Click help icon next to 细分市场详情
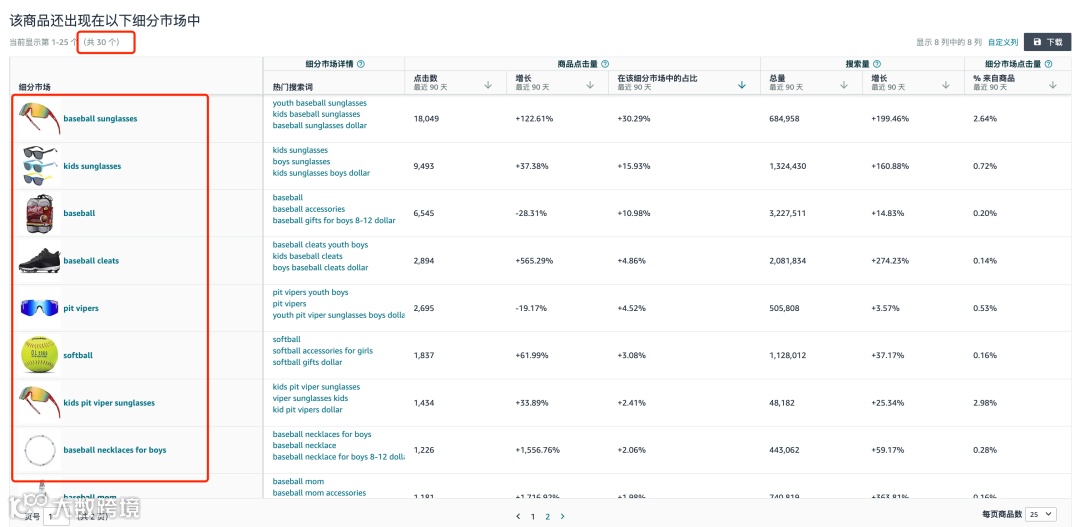 361,64
